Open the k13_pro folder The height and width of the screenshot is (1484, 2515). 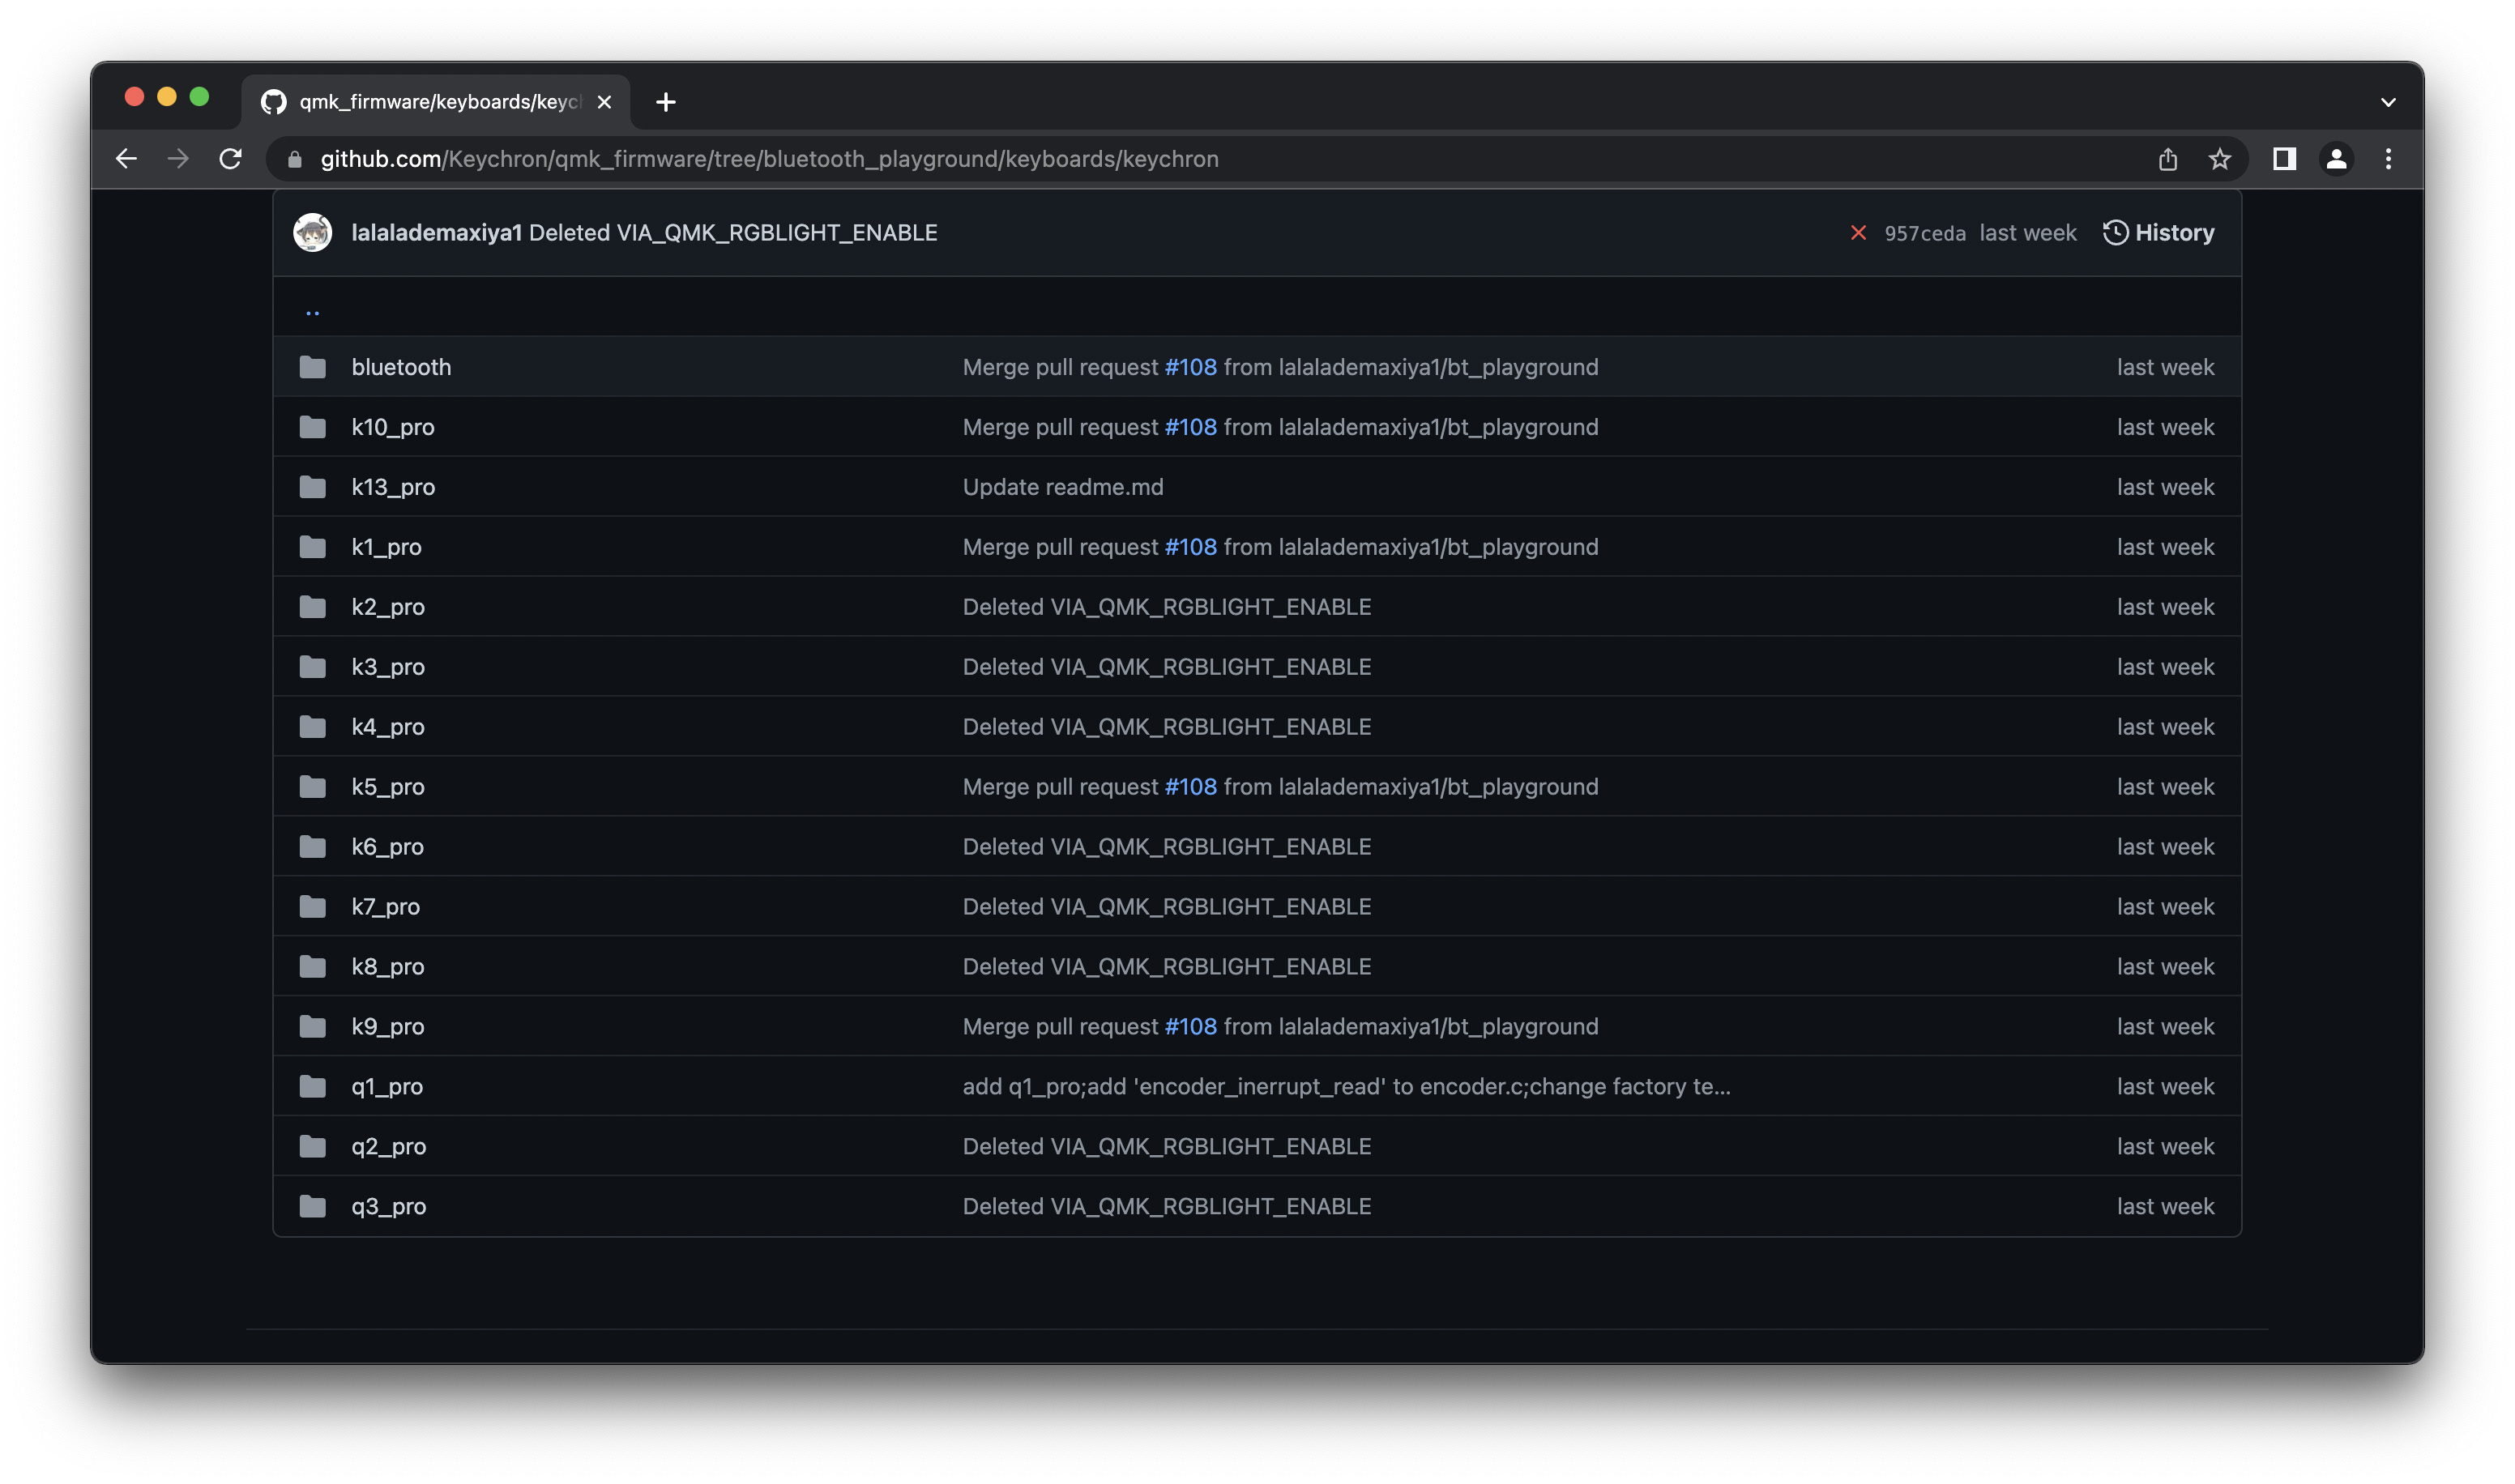pos(393,487)
